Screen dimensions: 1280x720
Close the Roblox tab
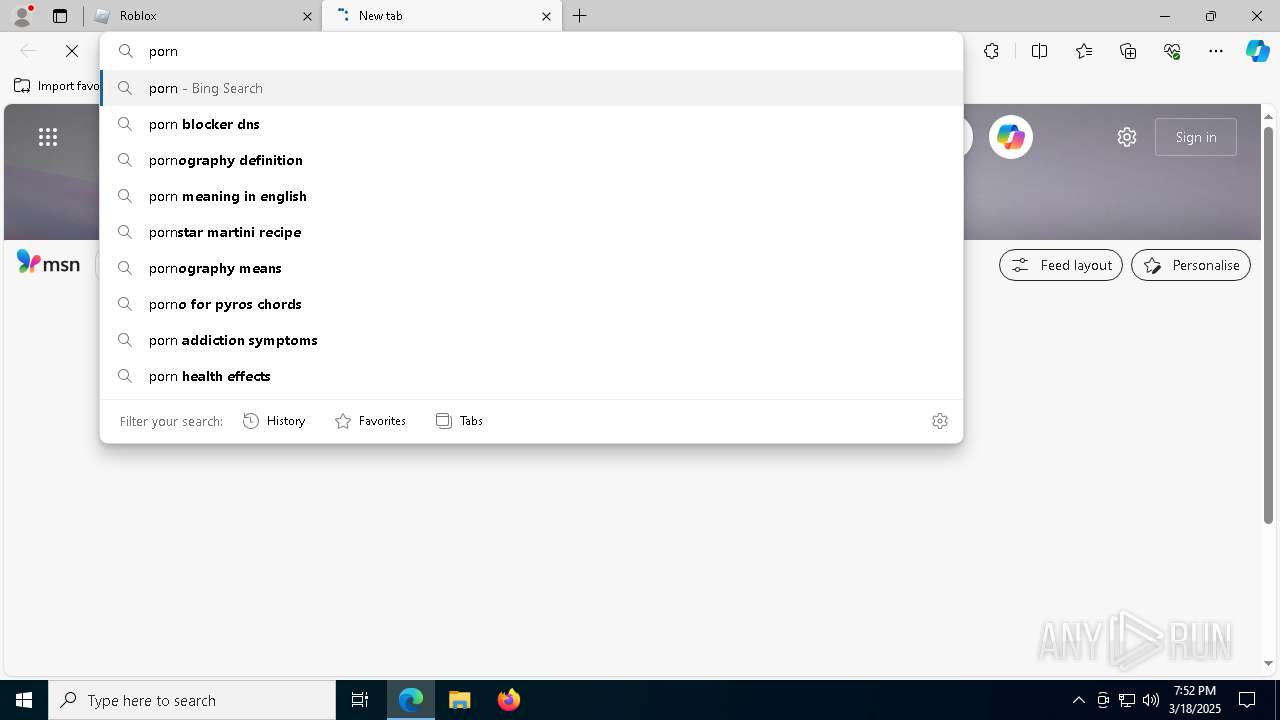point(307,16)
